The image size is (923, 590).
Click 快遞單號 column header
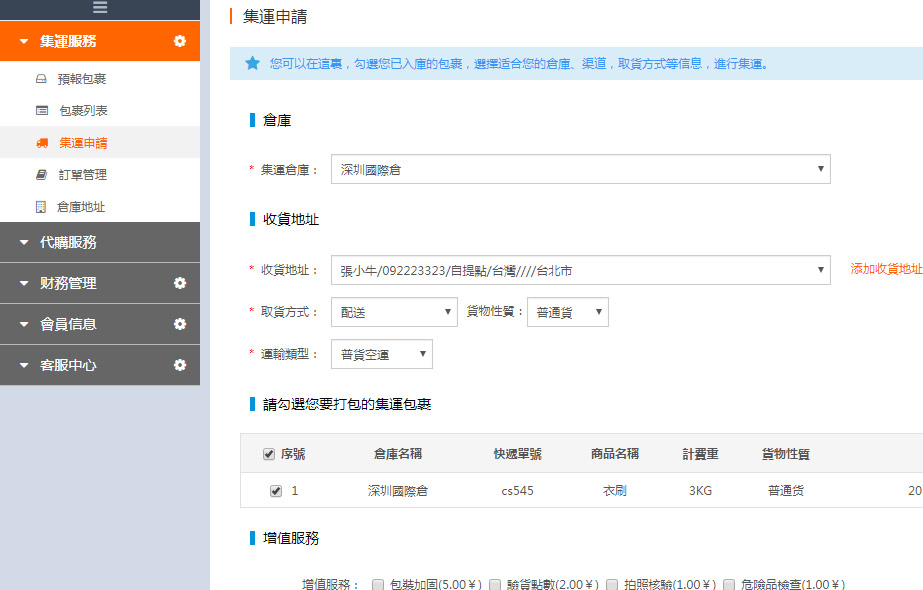pyautogui.click(x=517, y=454)
